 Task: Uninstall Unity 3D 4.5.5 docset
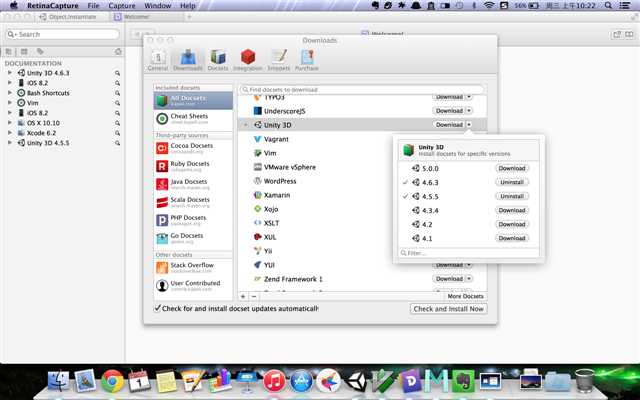(512, 196)
